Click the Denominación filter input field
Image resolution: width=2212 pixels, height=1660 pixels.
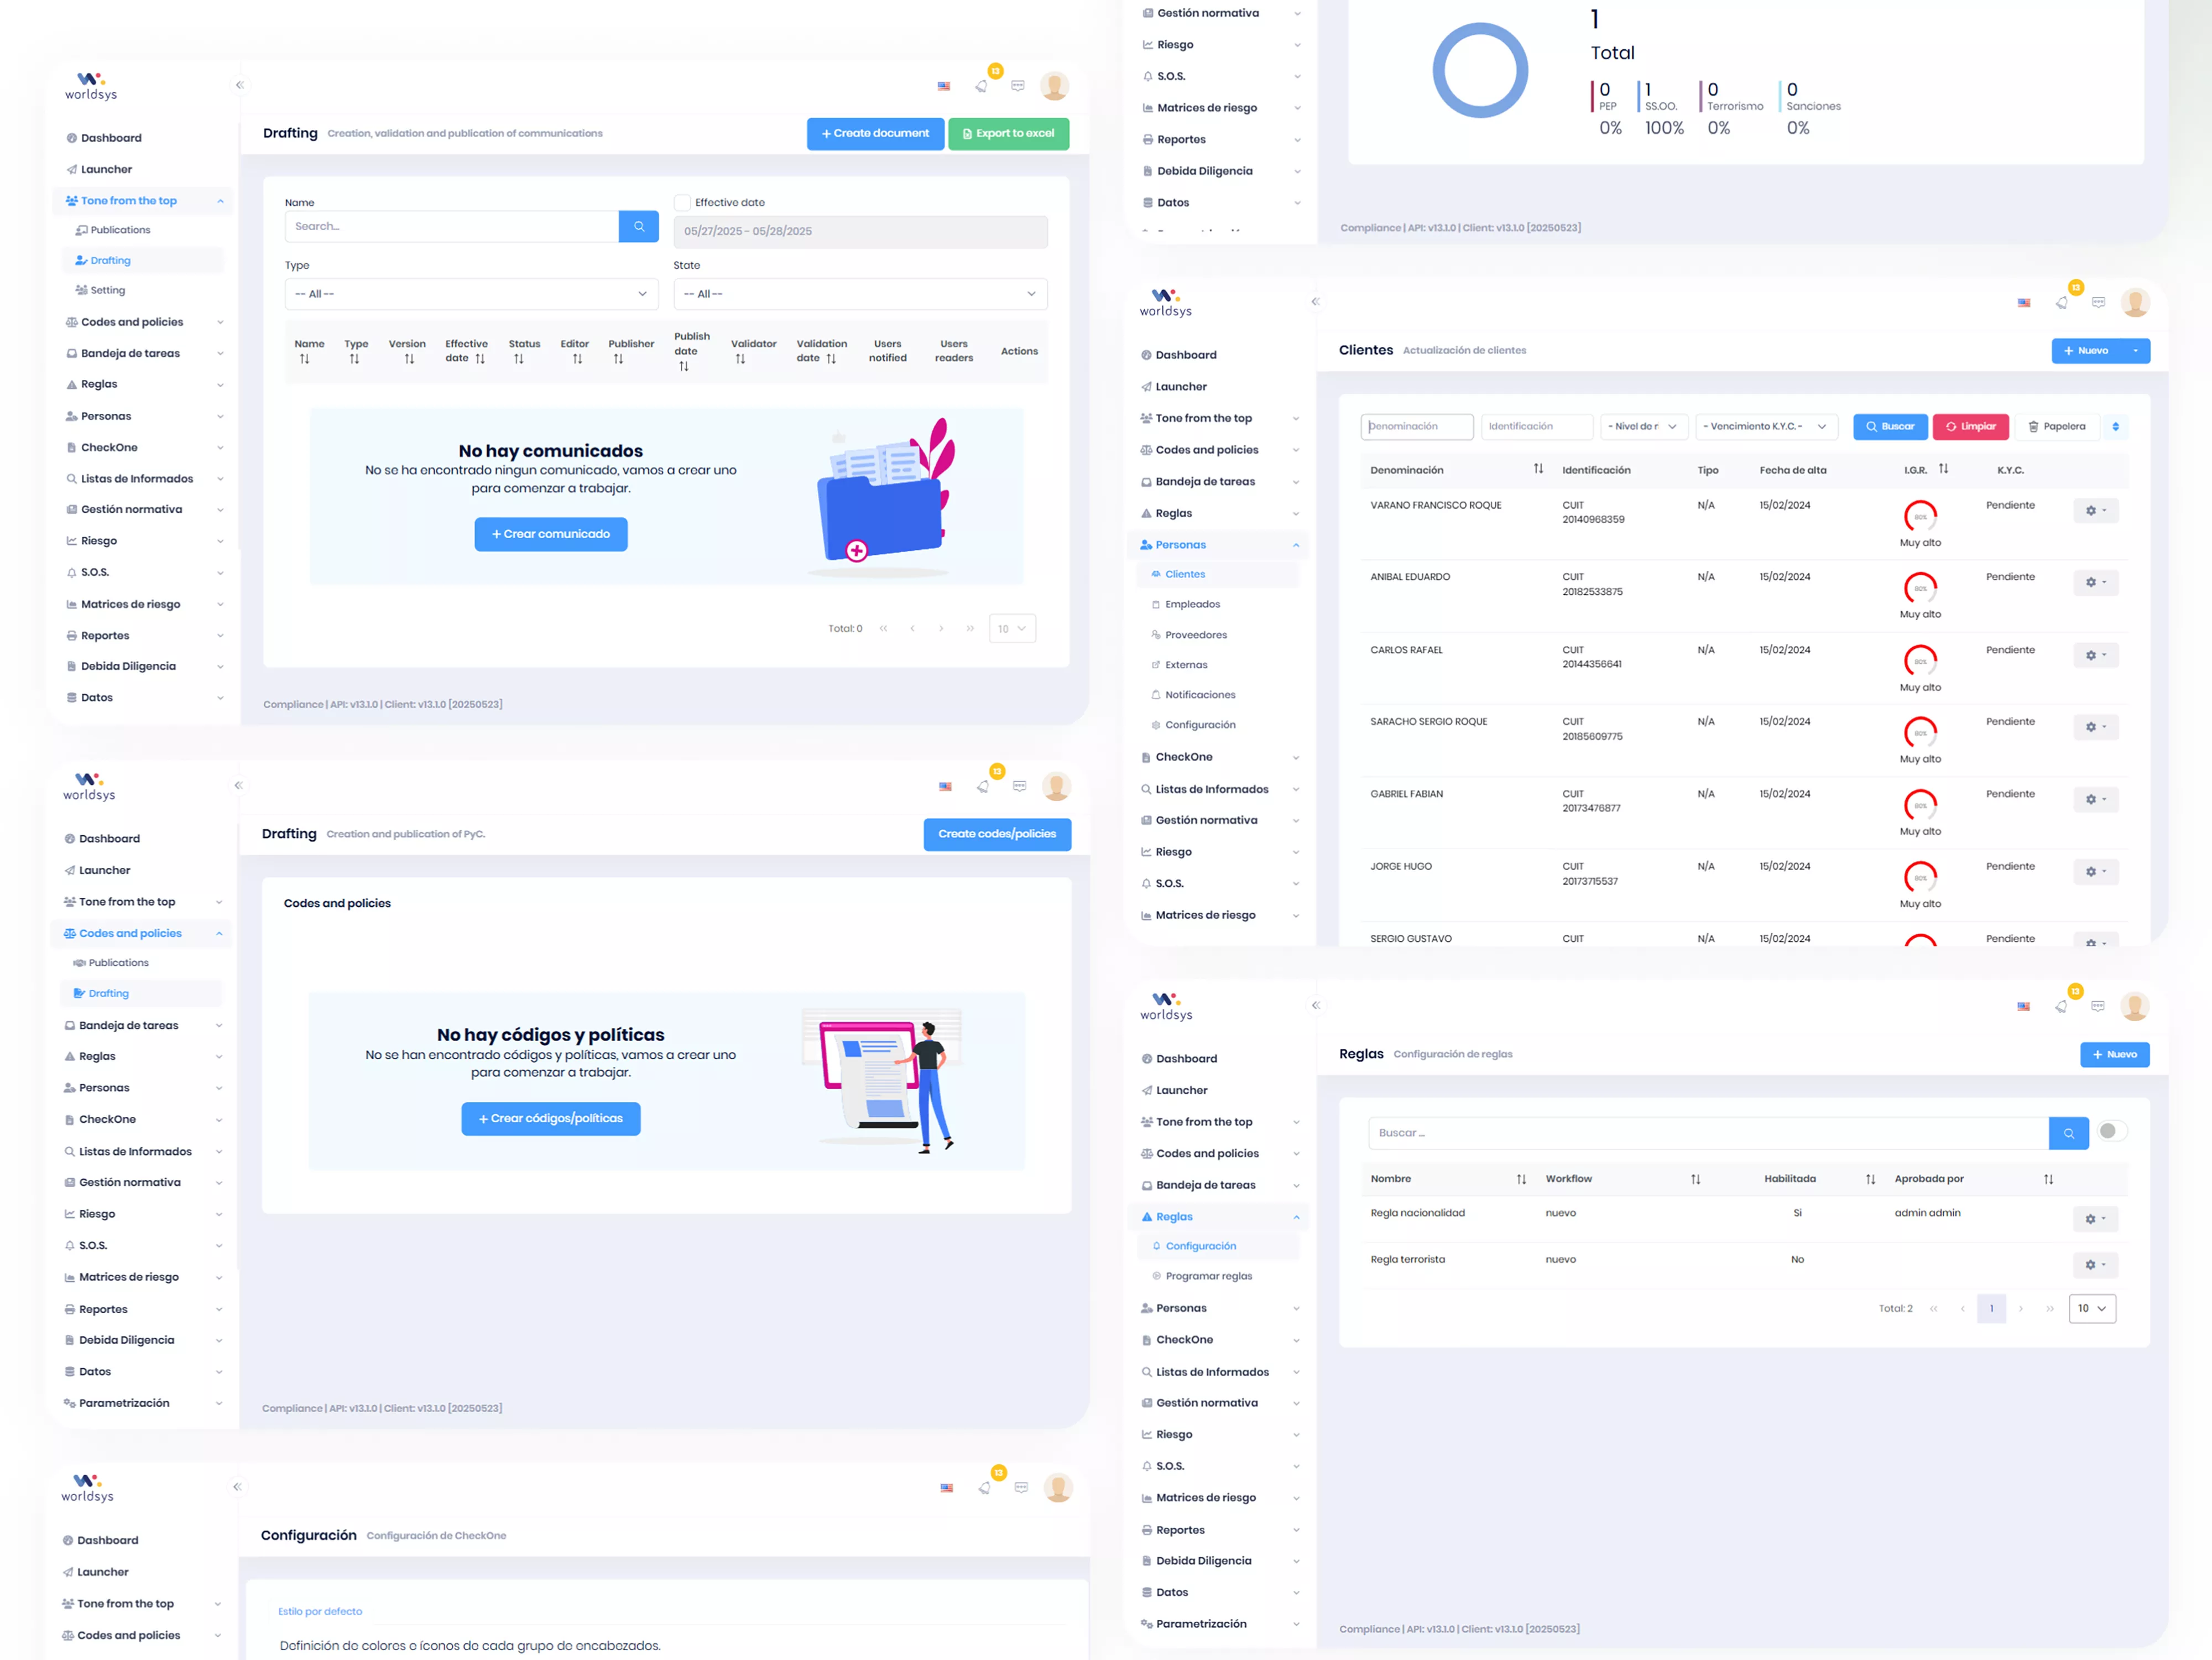pos(1416,427)
